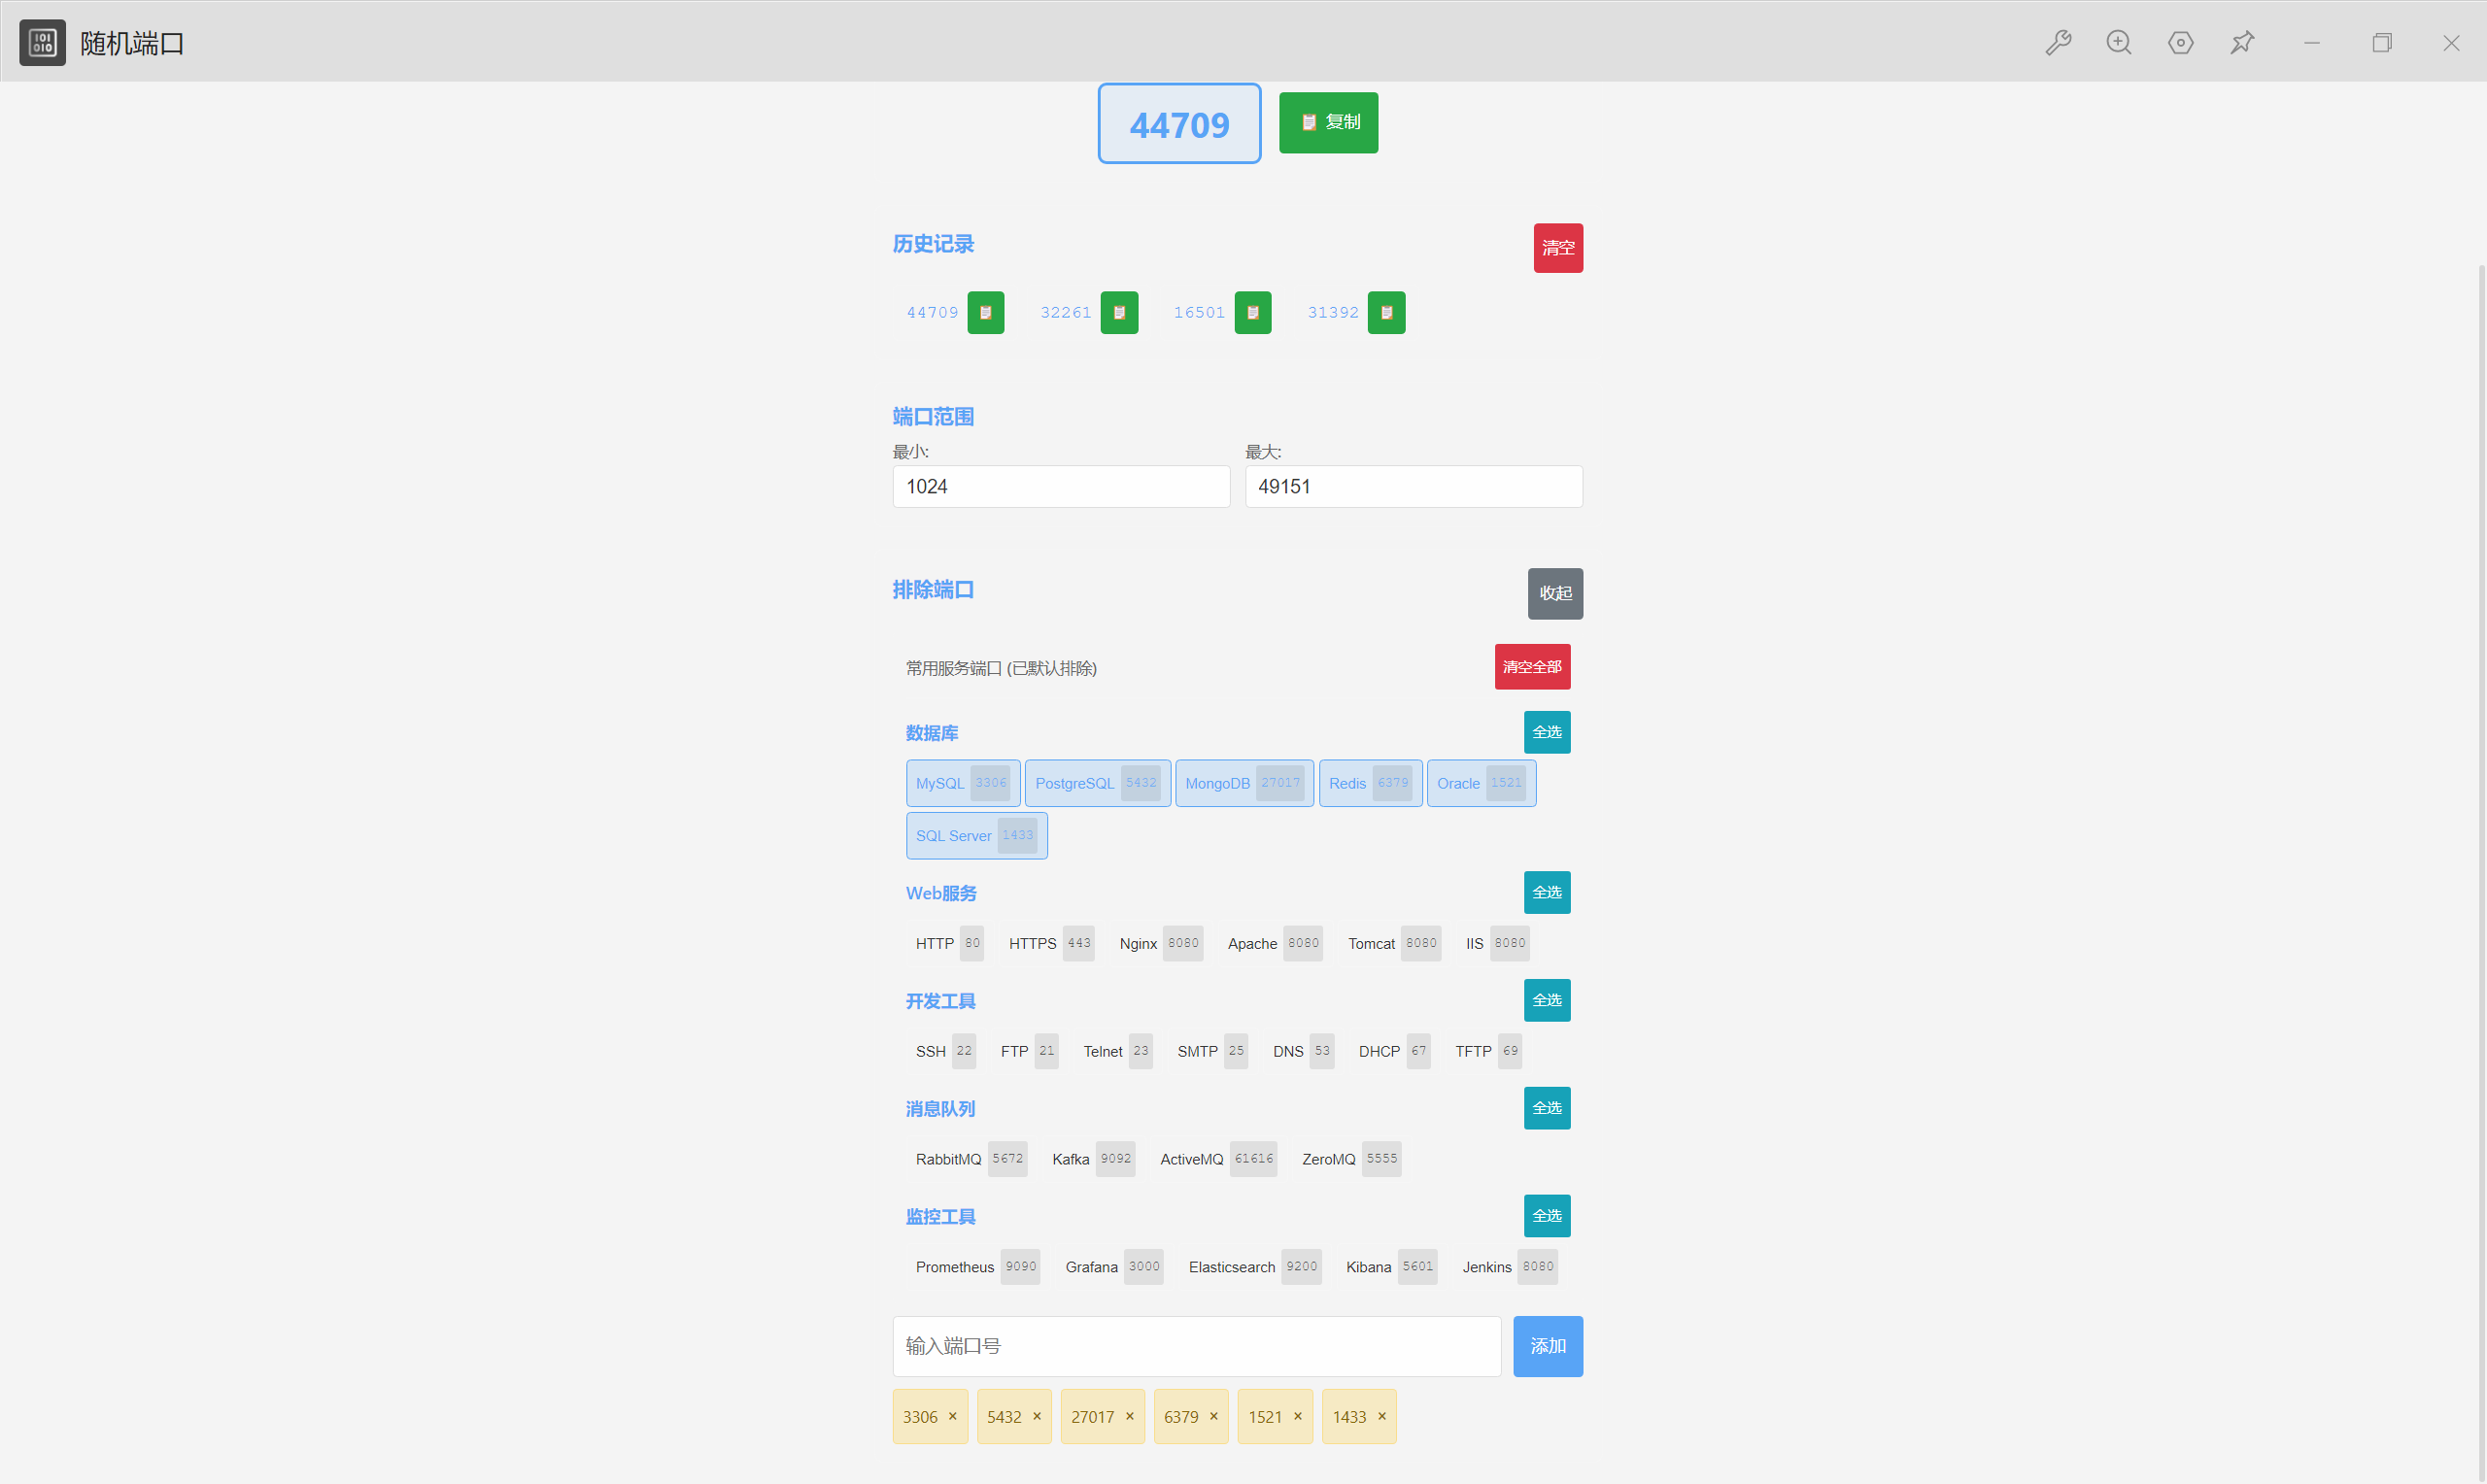Click the green 复制 copy button

(1328, 122)
